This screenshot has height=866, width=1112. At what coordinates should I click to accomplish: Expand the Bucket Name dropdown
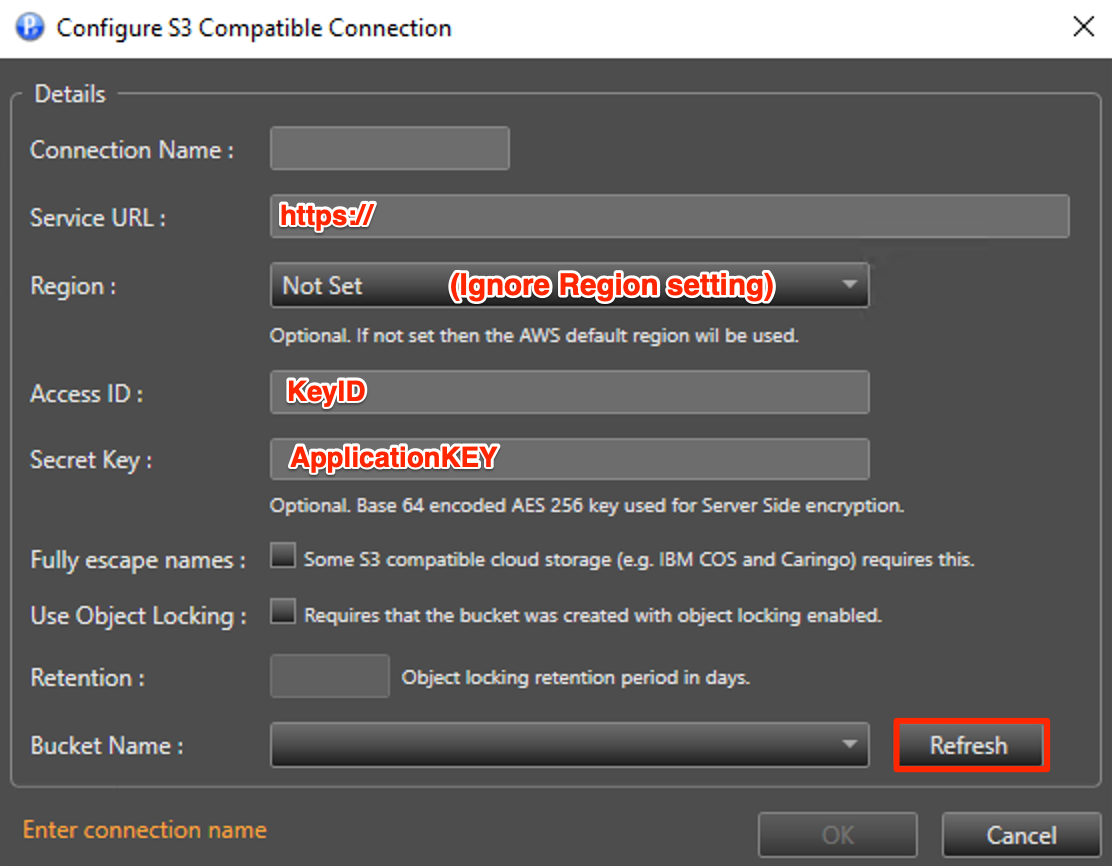(x=569, y=745)
